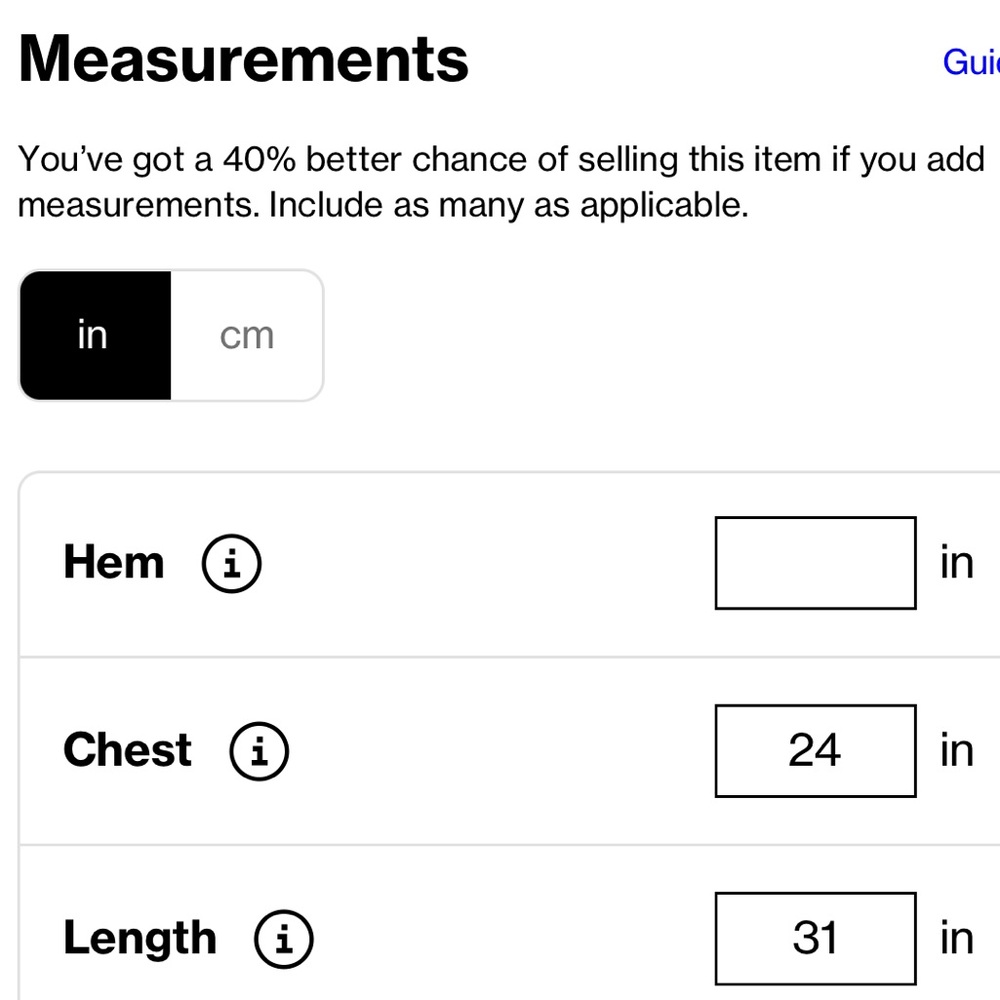Open the Guide link
Screen dimensions: 1000x1000
pos(971,62)
